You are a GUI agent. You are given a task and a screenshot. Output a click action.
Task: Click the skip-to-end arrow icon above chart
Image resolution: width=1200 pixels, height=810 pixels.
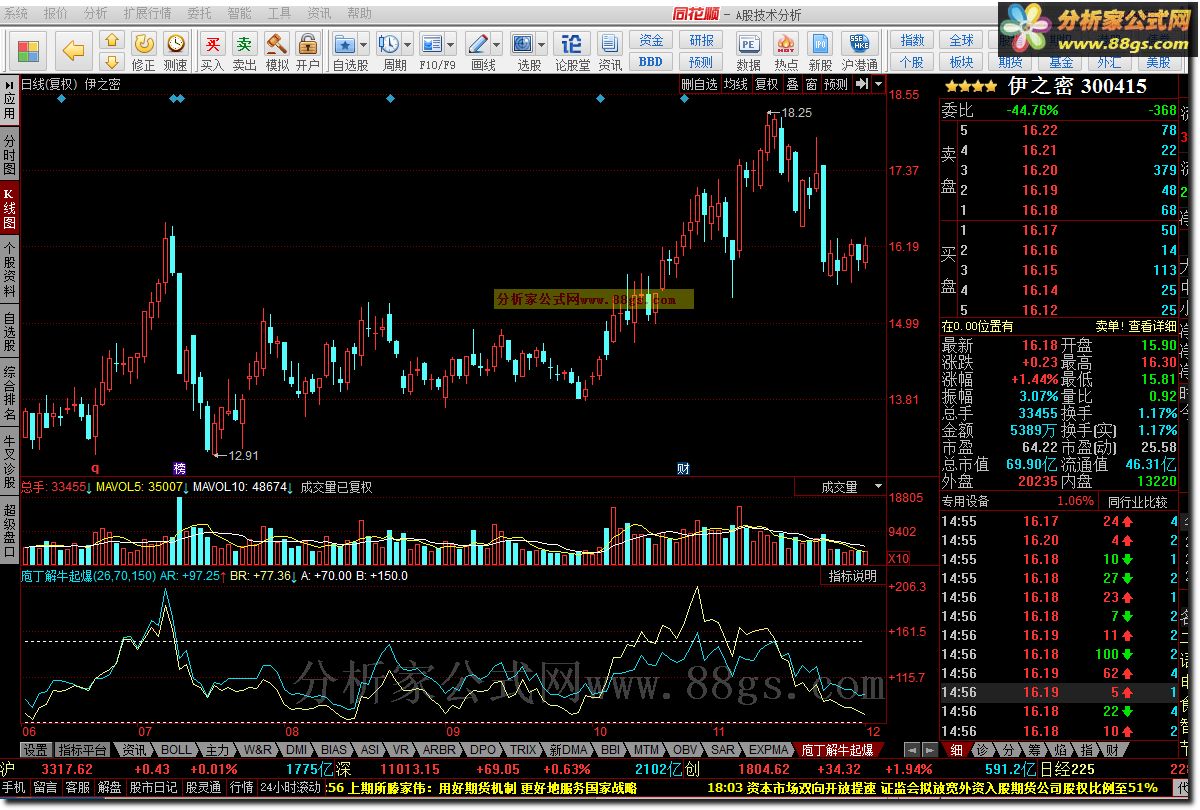(861, 85)
